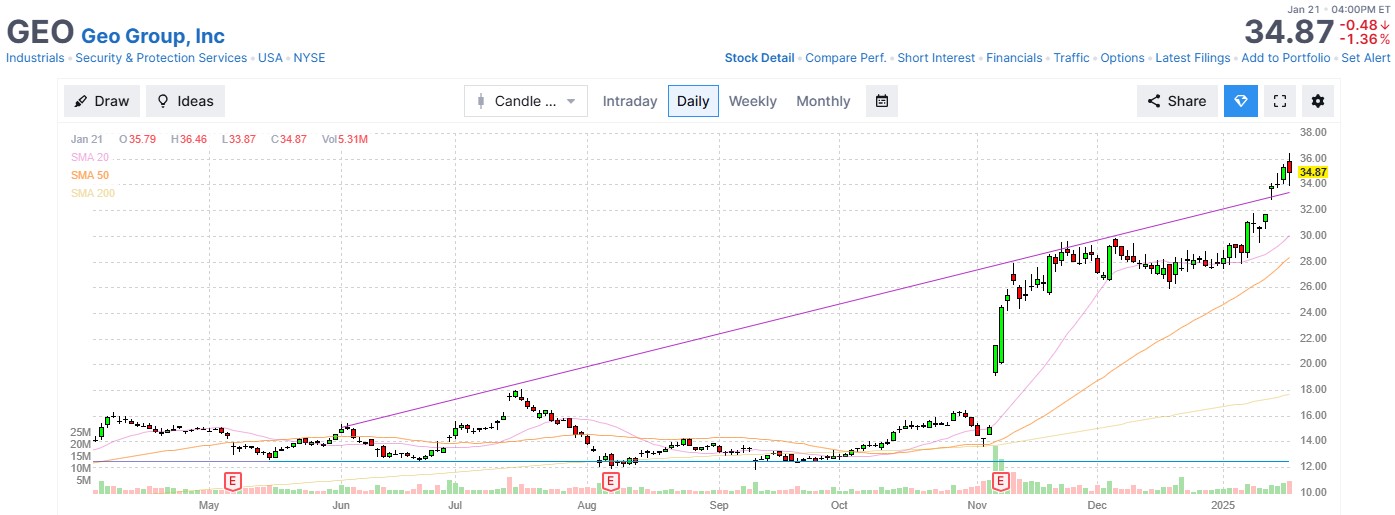Expand the Candle chart type dropdown
Image resolution: width=1395 pixels, height=515 pixels.
click(526, 101)
